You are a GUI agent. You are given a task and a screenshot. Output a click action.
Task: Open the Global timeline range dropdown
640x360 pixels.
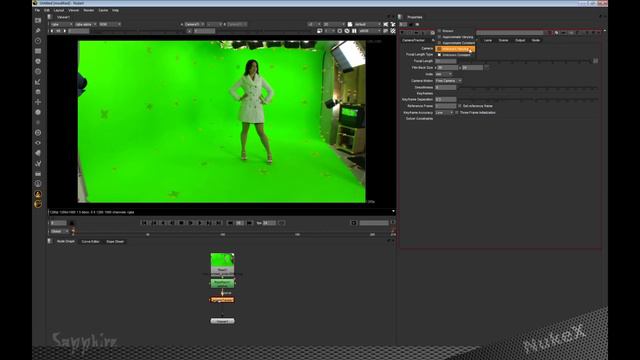[60, 231]
